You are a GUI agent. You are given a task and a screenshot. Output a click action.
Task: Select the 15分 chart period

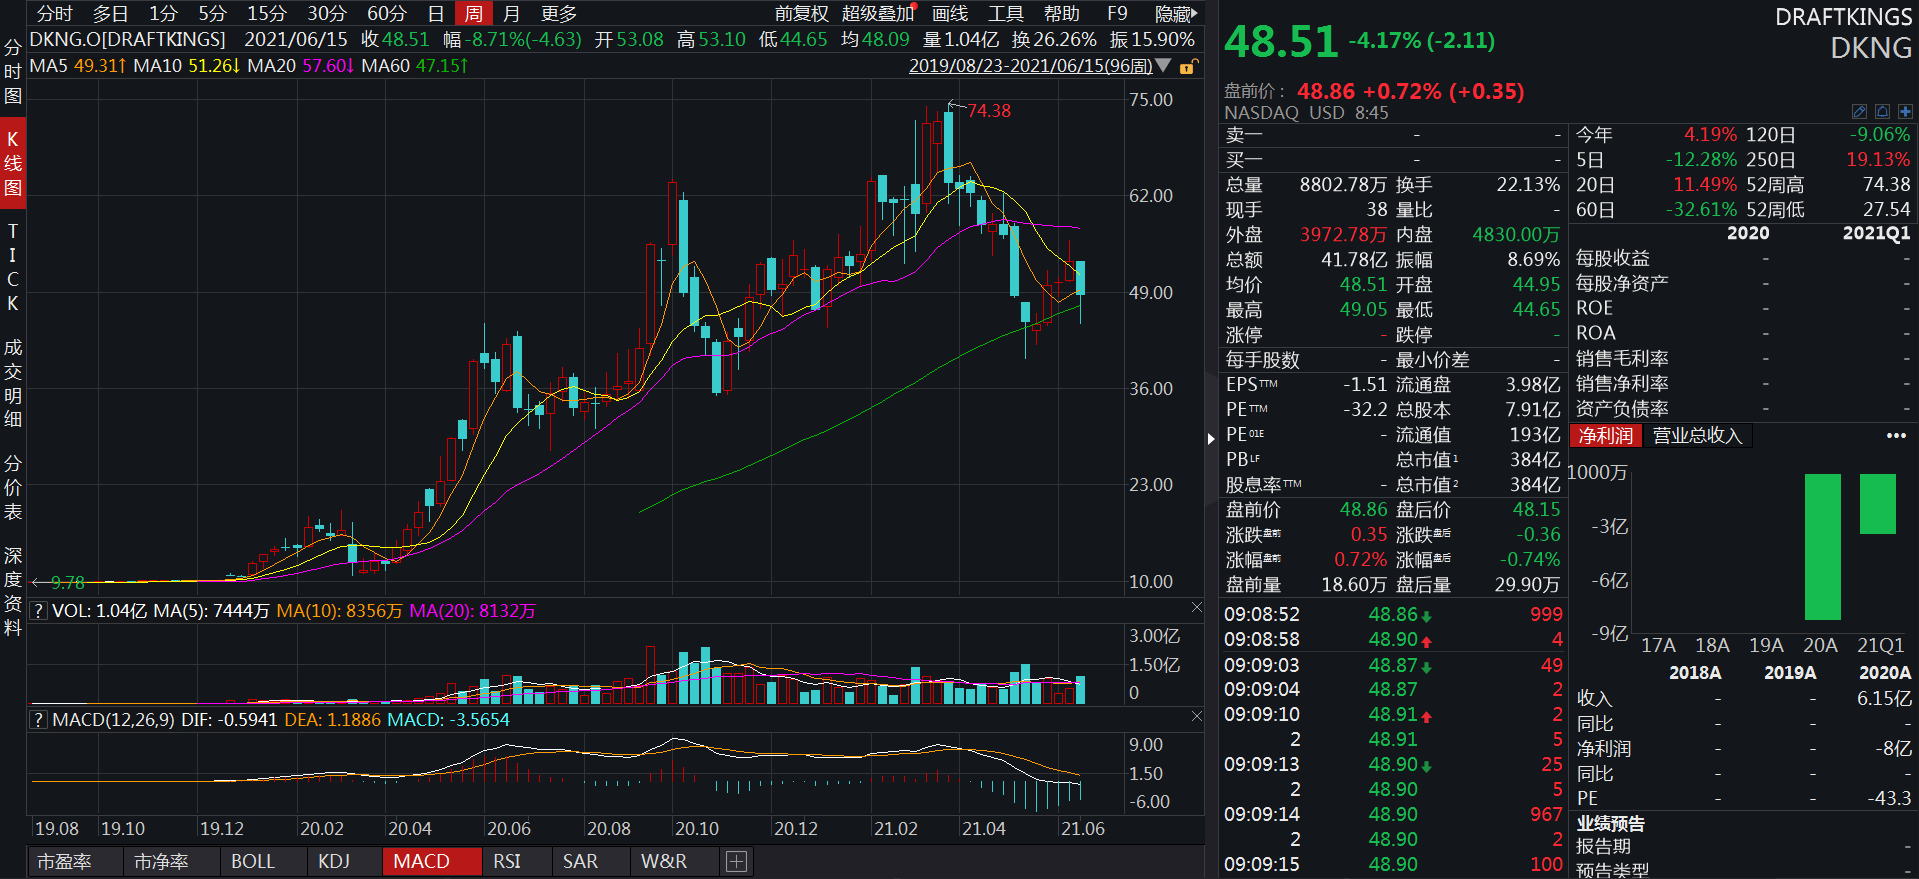267,14
